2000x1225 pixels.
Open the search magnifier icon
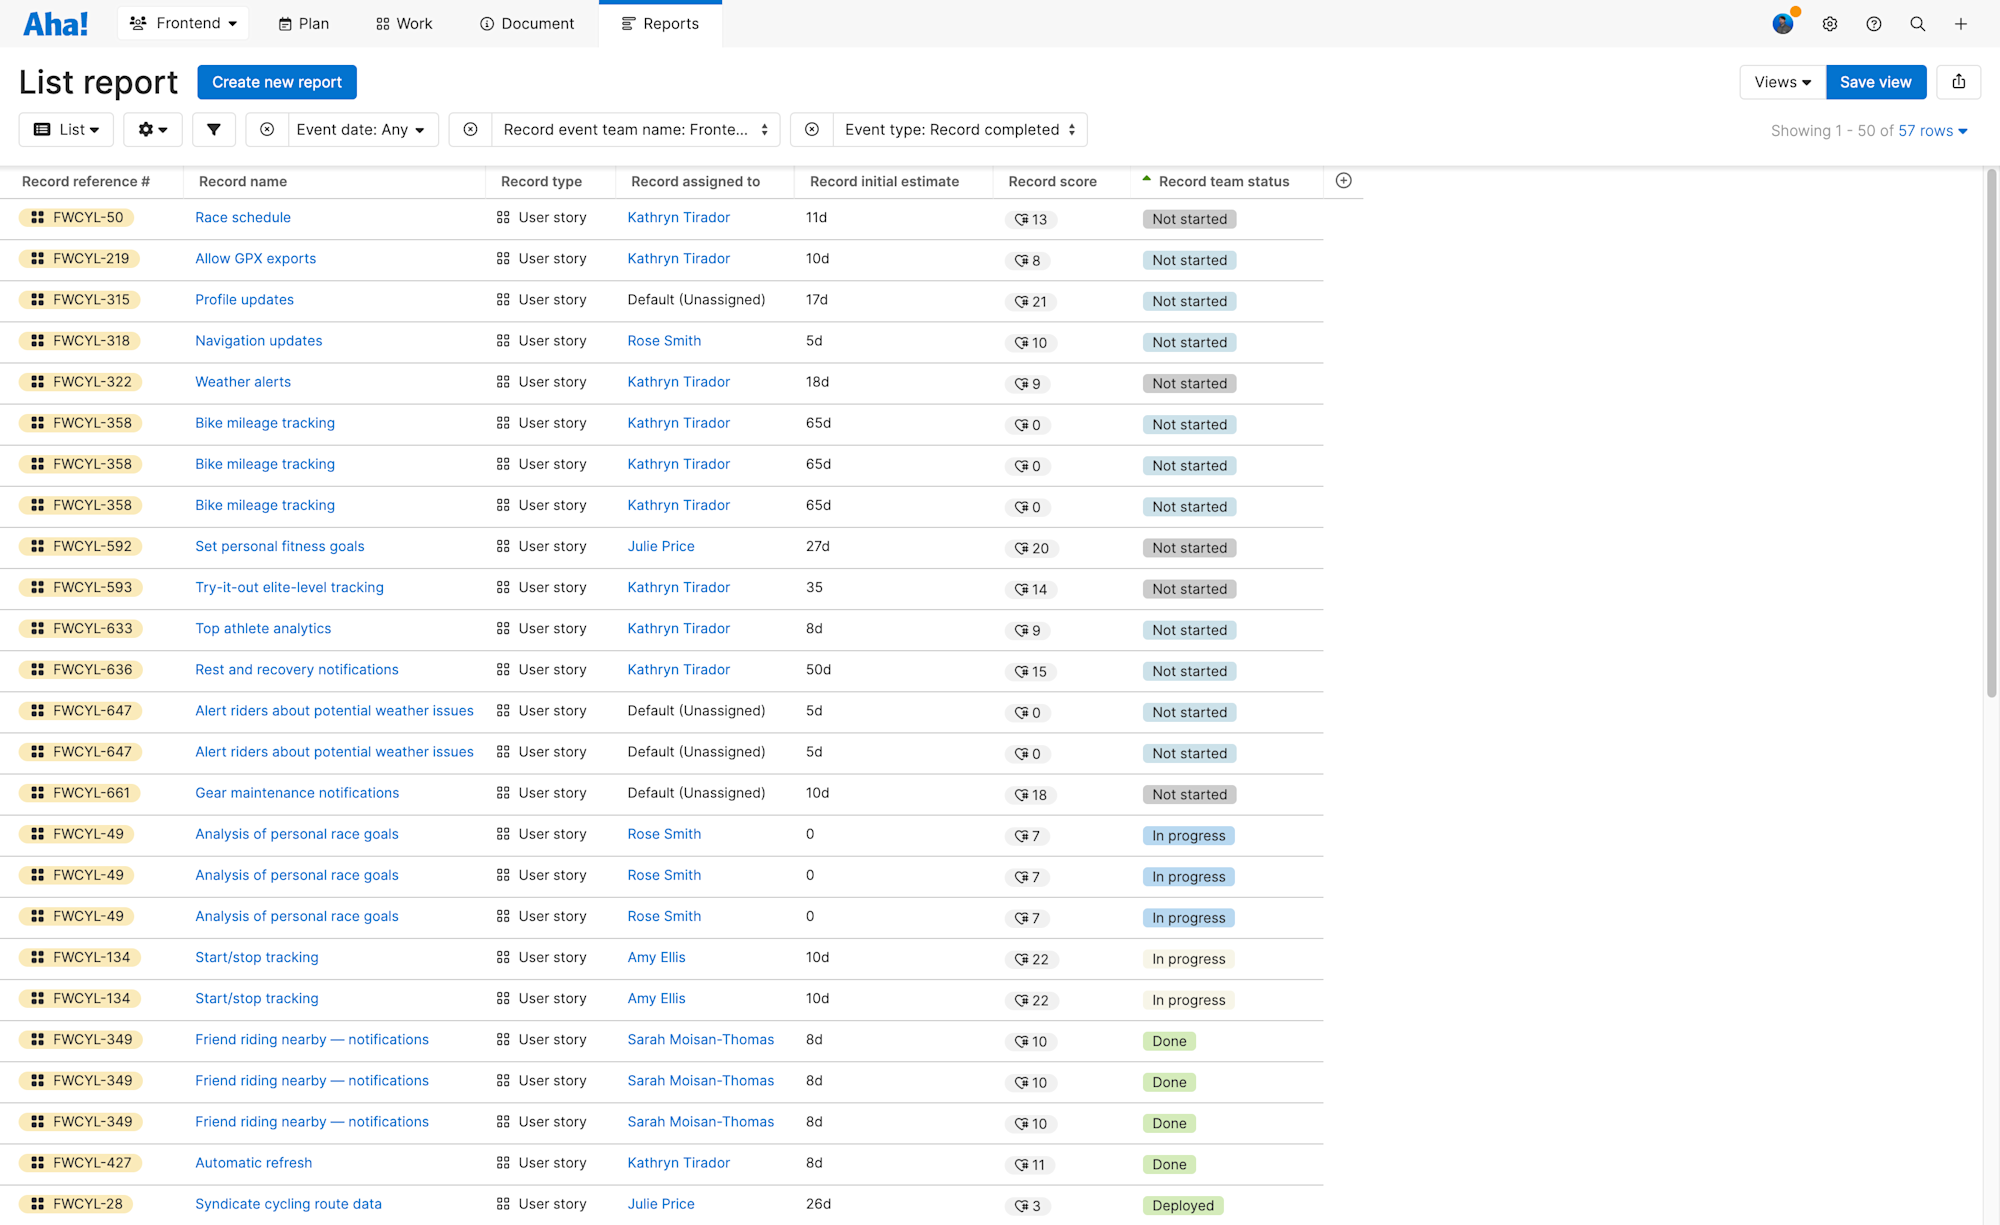pos(1917,24)
